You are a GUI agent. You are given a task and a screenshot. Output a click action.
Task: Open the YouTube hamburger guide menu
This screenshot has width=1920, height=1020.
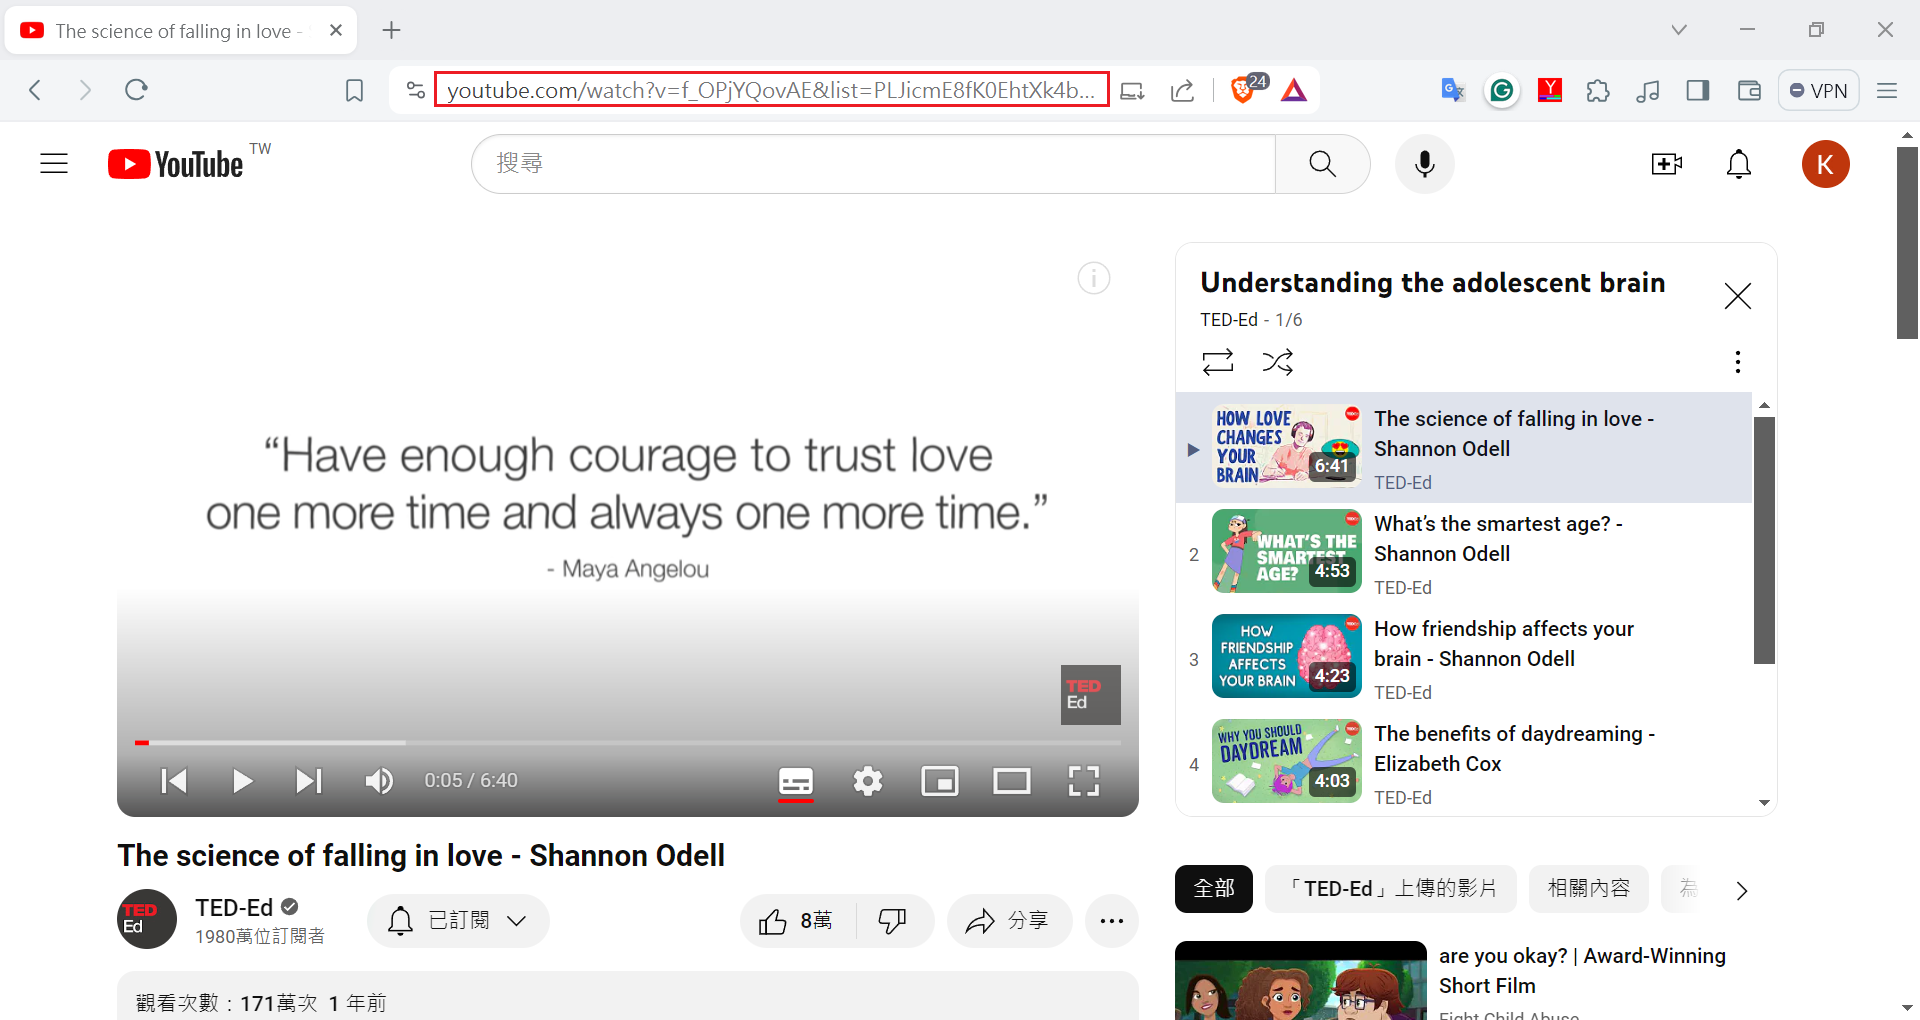[x=54, y=164]
